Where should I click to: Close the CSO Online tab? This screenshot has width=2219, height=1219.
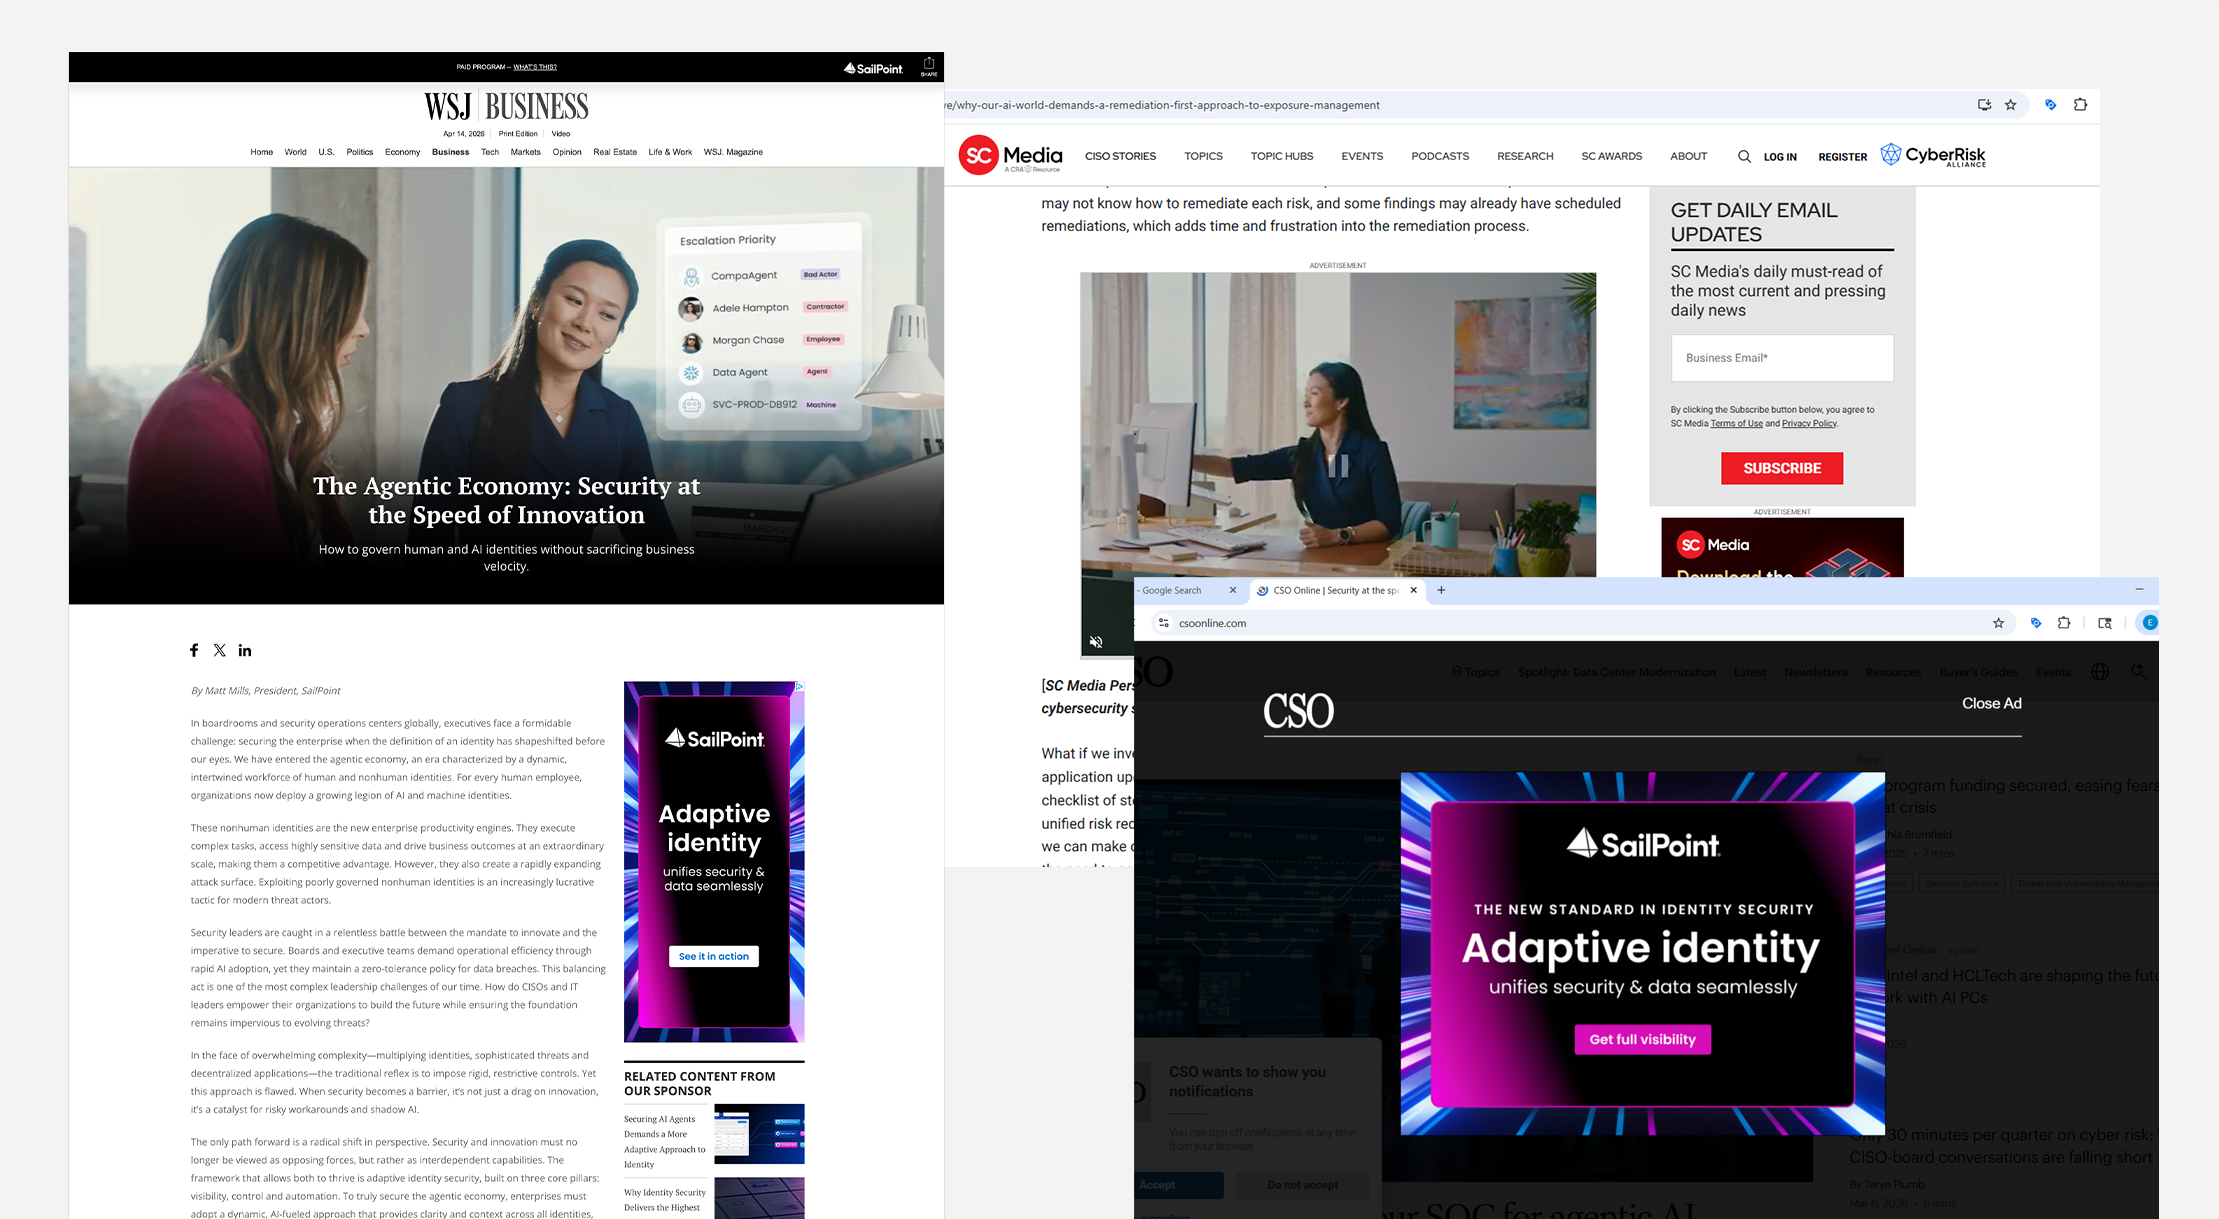click(x=1413, y=590)
